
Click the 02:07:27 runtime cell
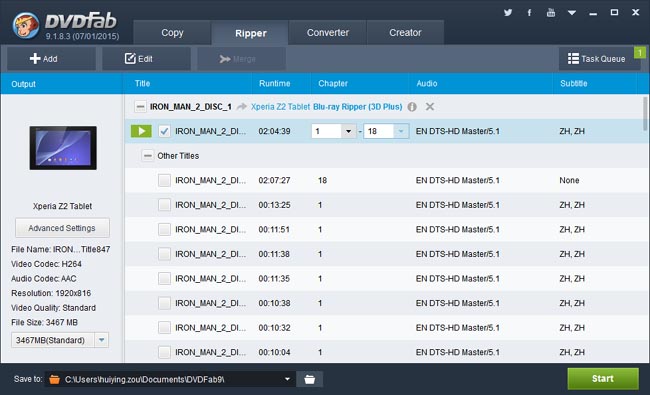click(274, 180)
